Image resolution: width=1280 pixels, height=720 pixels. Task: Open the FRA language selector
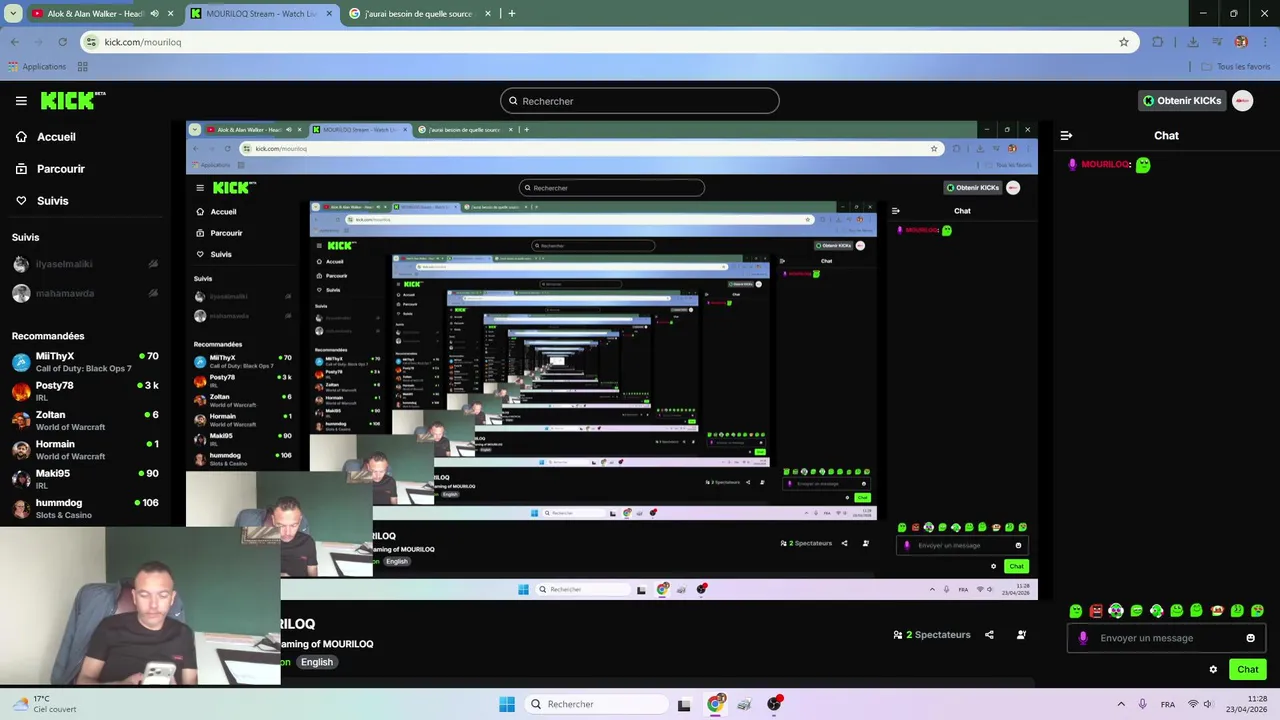pyautogui.click(x=1168, y=705)
